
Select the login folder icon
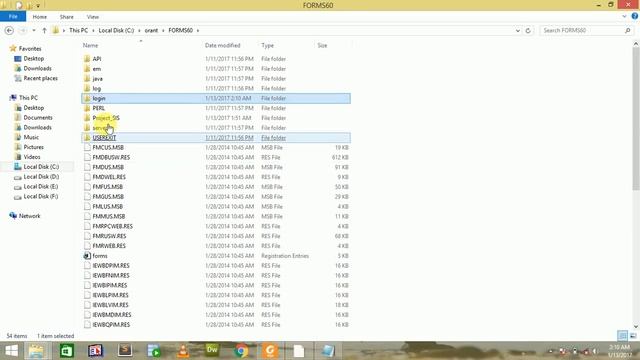(87, 98)
